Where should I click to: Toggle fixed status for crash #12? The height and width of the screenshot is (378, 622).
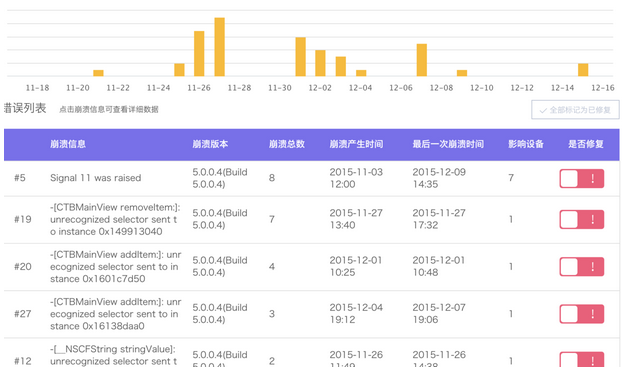coord(582,359)
